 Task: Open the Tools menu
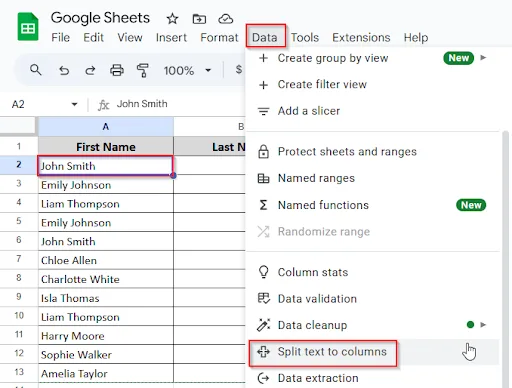click(x=305, y=37)
